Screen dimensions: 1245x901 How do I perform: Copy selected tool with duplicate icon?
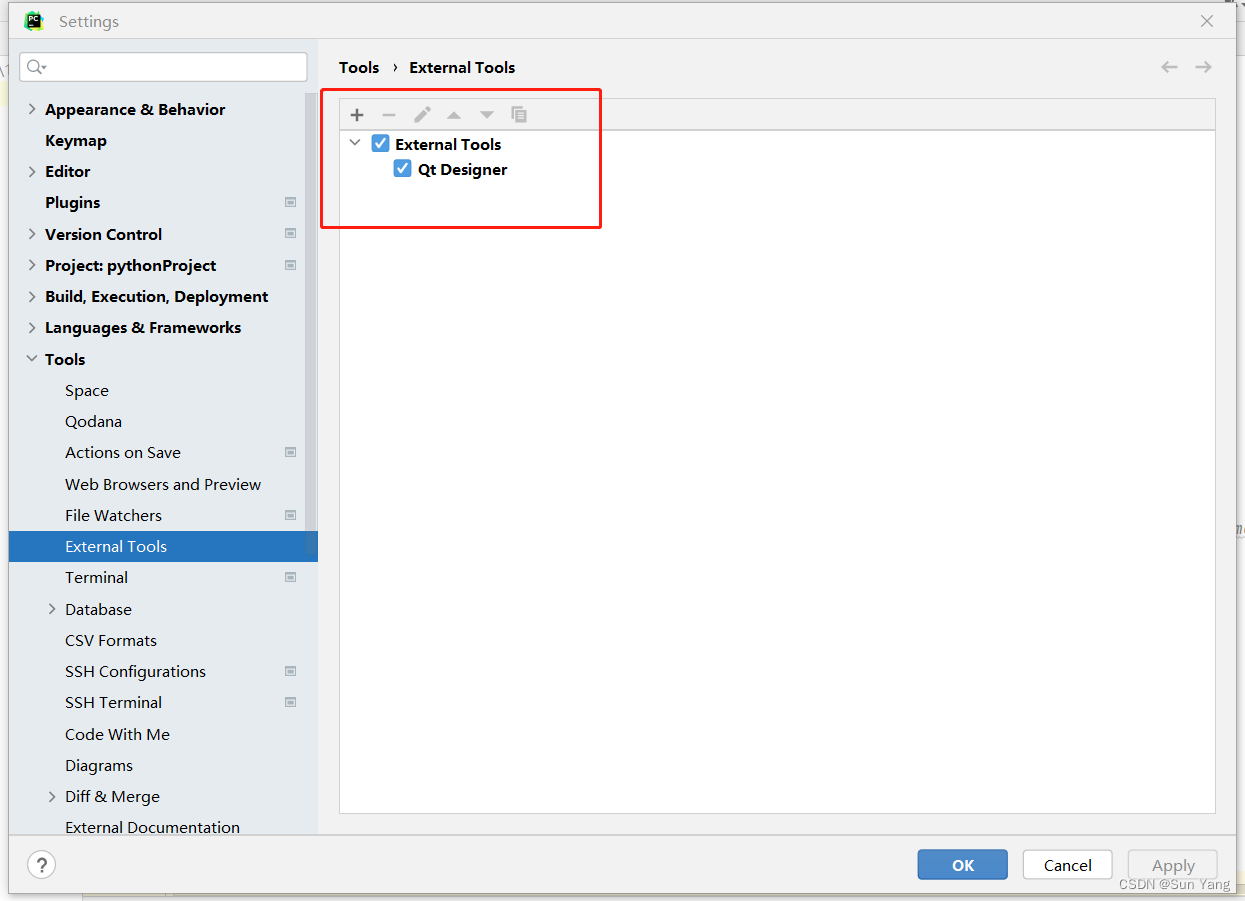519,115
